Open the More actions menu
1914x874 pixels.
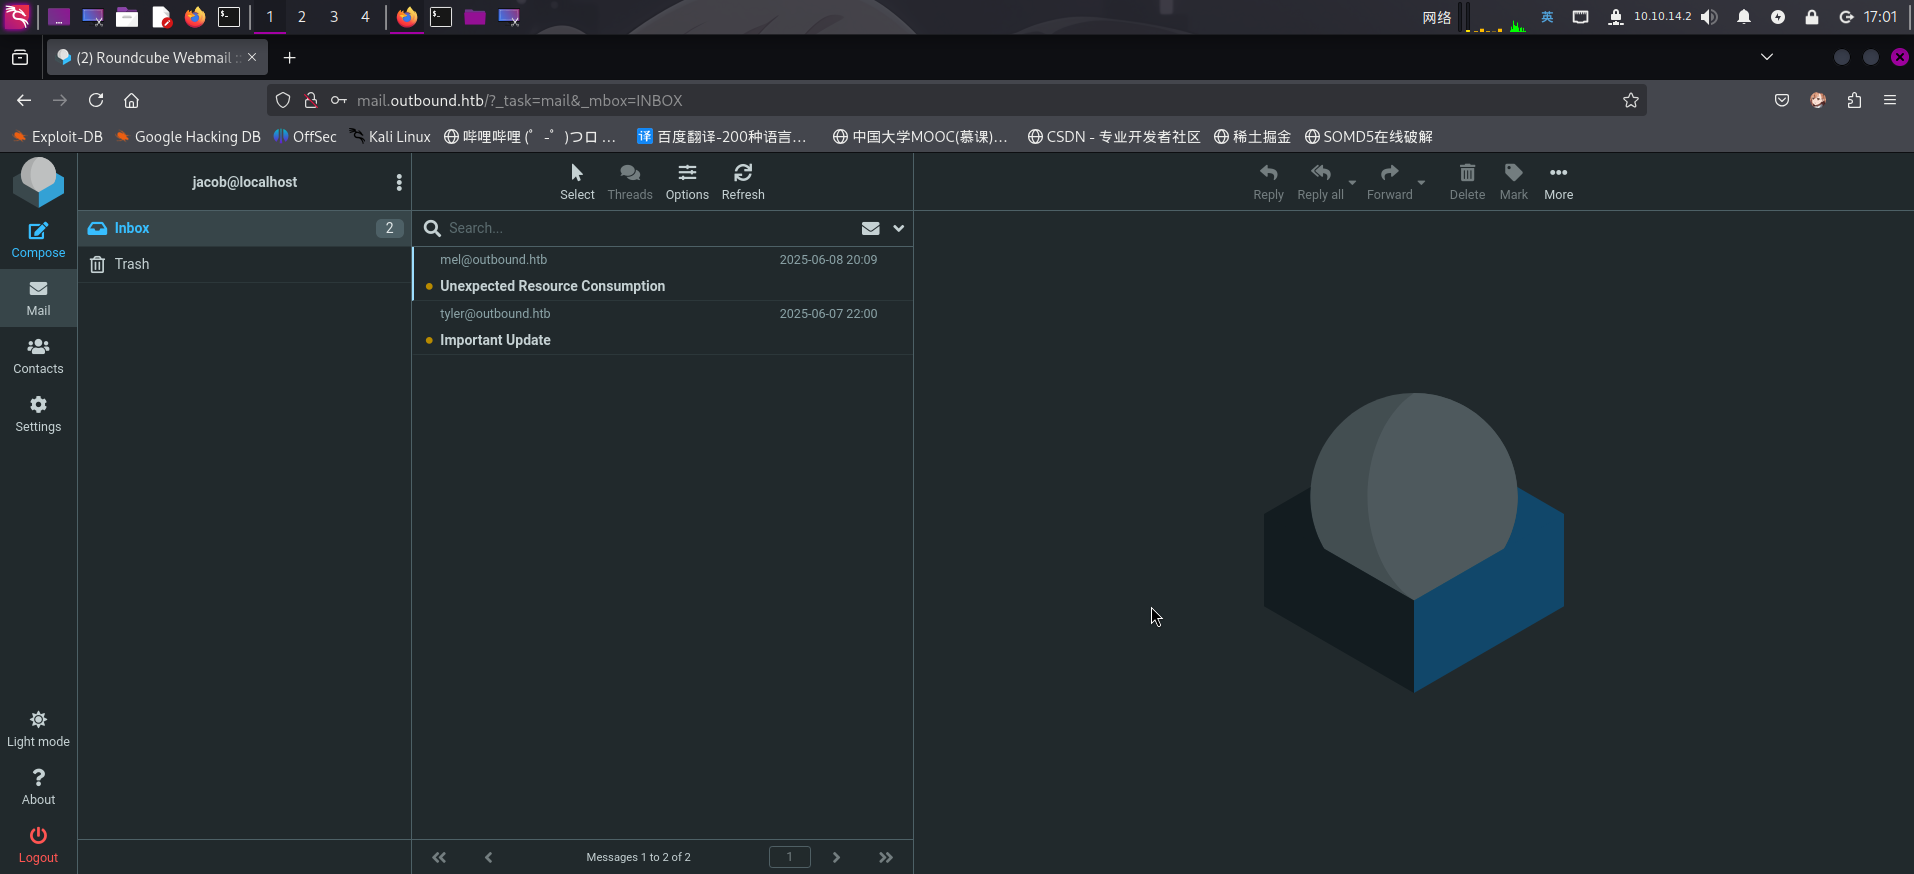1558,181
